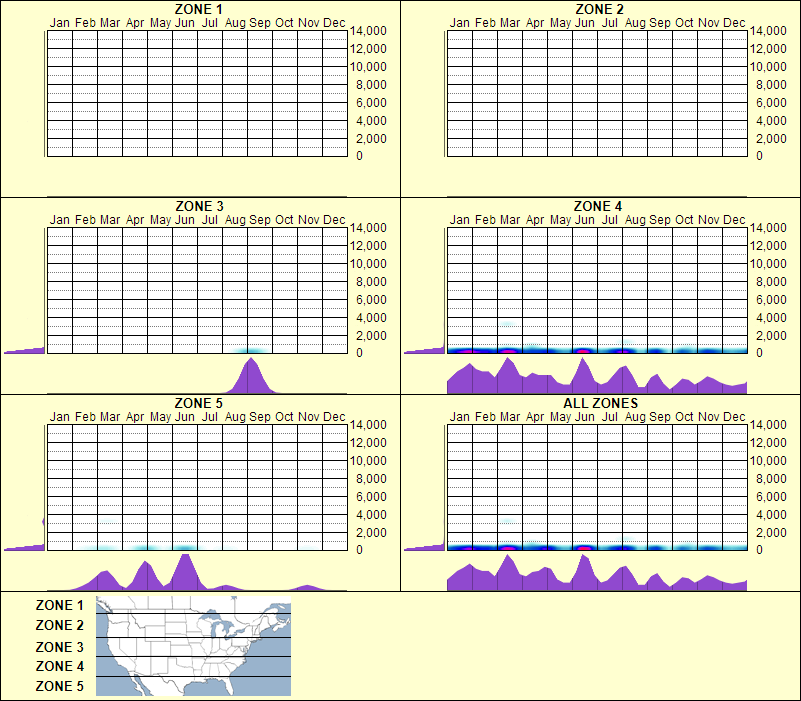Click the ALL ZONES chart title
The width and height of the screenshot is (801, 701).
pos(600,403)
